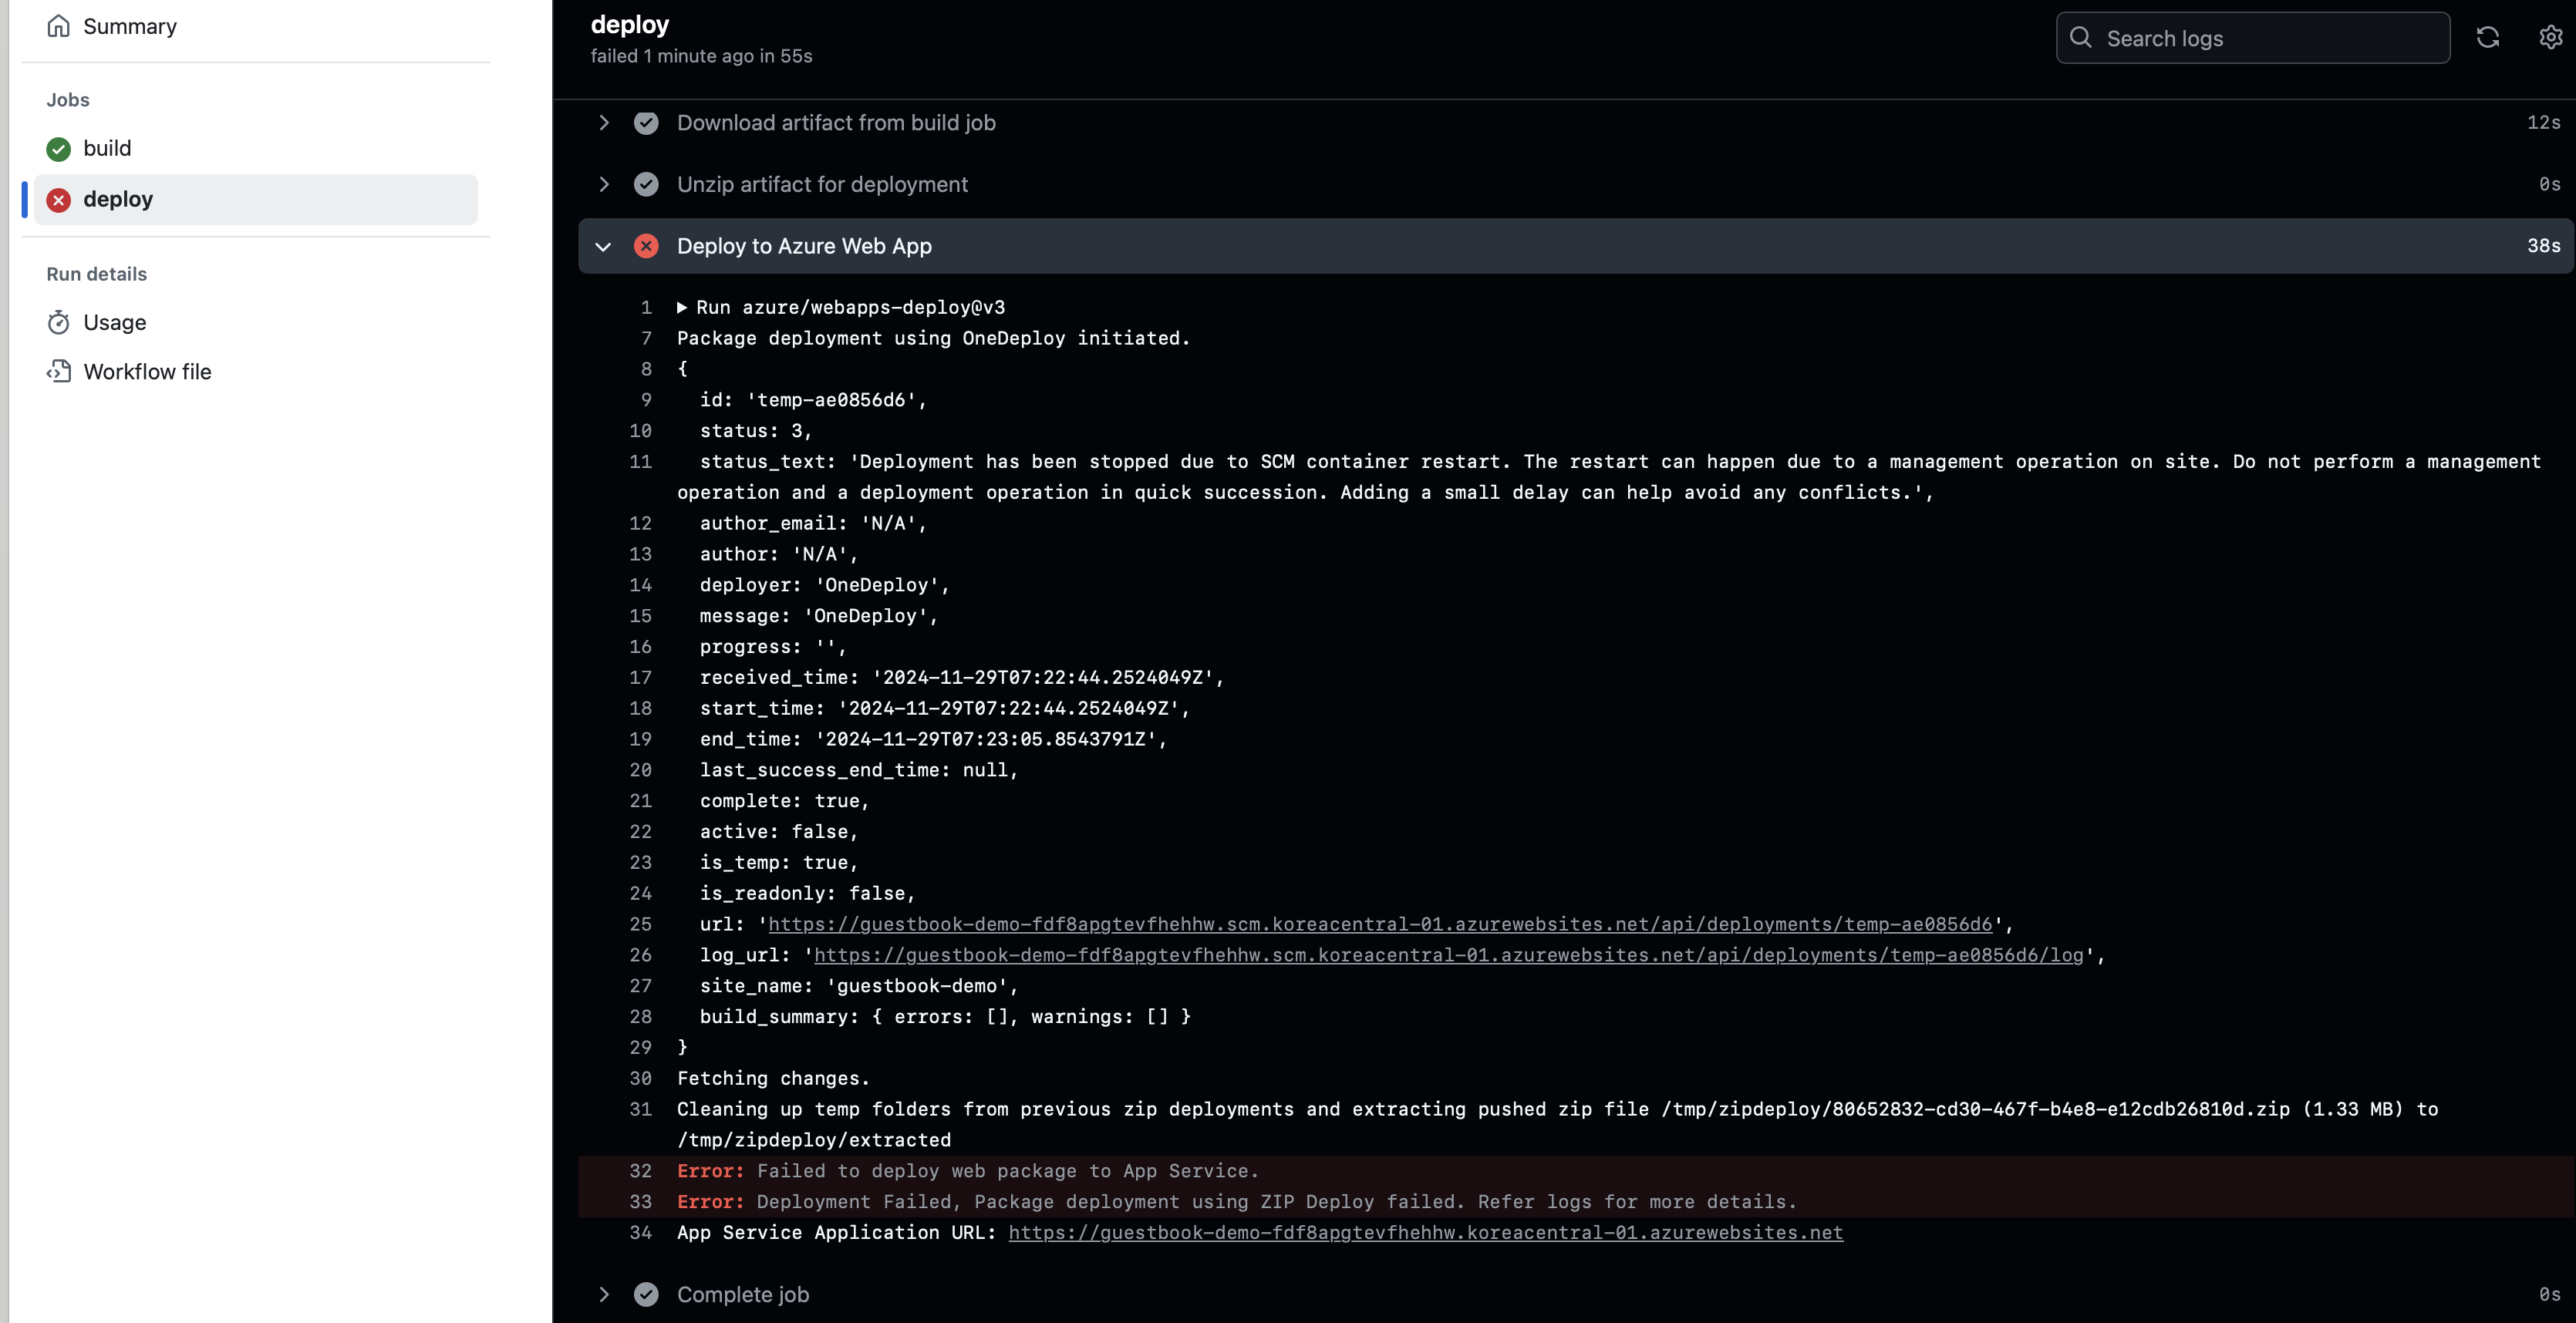This screenshot has width=2576, height=1323.
Task: Open the log settings gear icon
Action: (x=2550, y=38)
